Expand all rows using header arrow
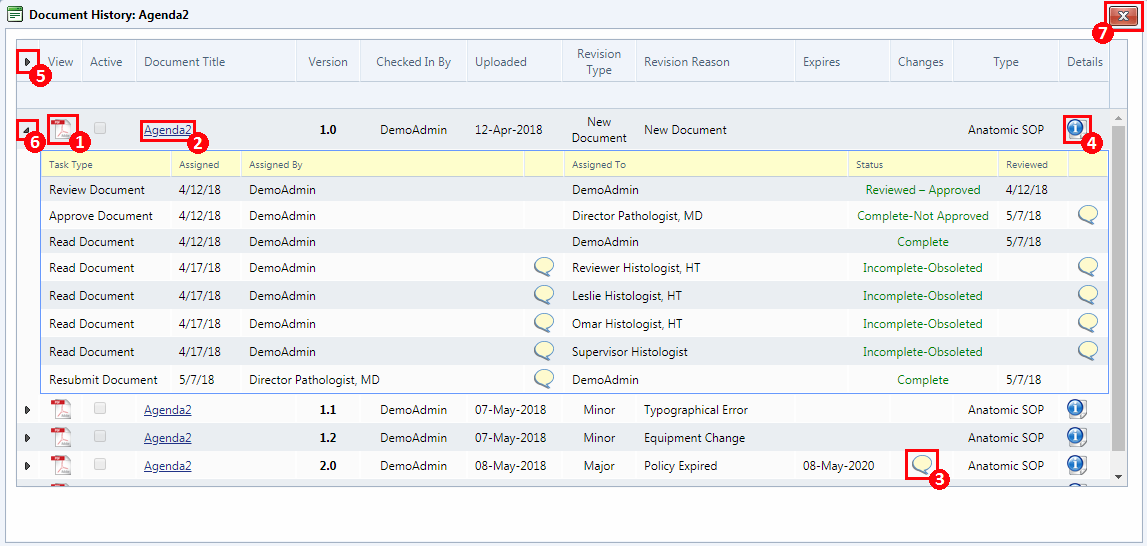This screenshot has height=546, width=1147. 28,61
